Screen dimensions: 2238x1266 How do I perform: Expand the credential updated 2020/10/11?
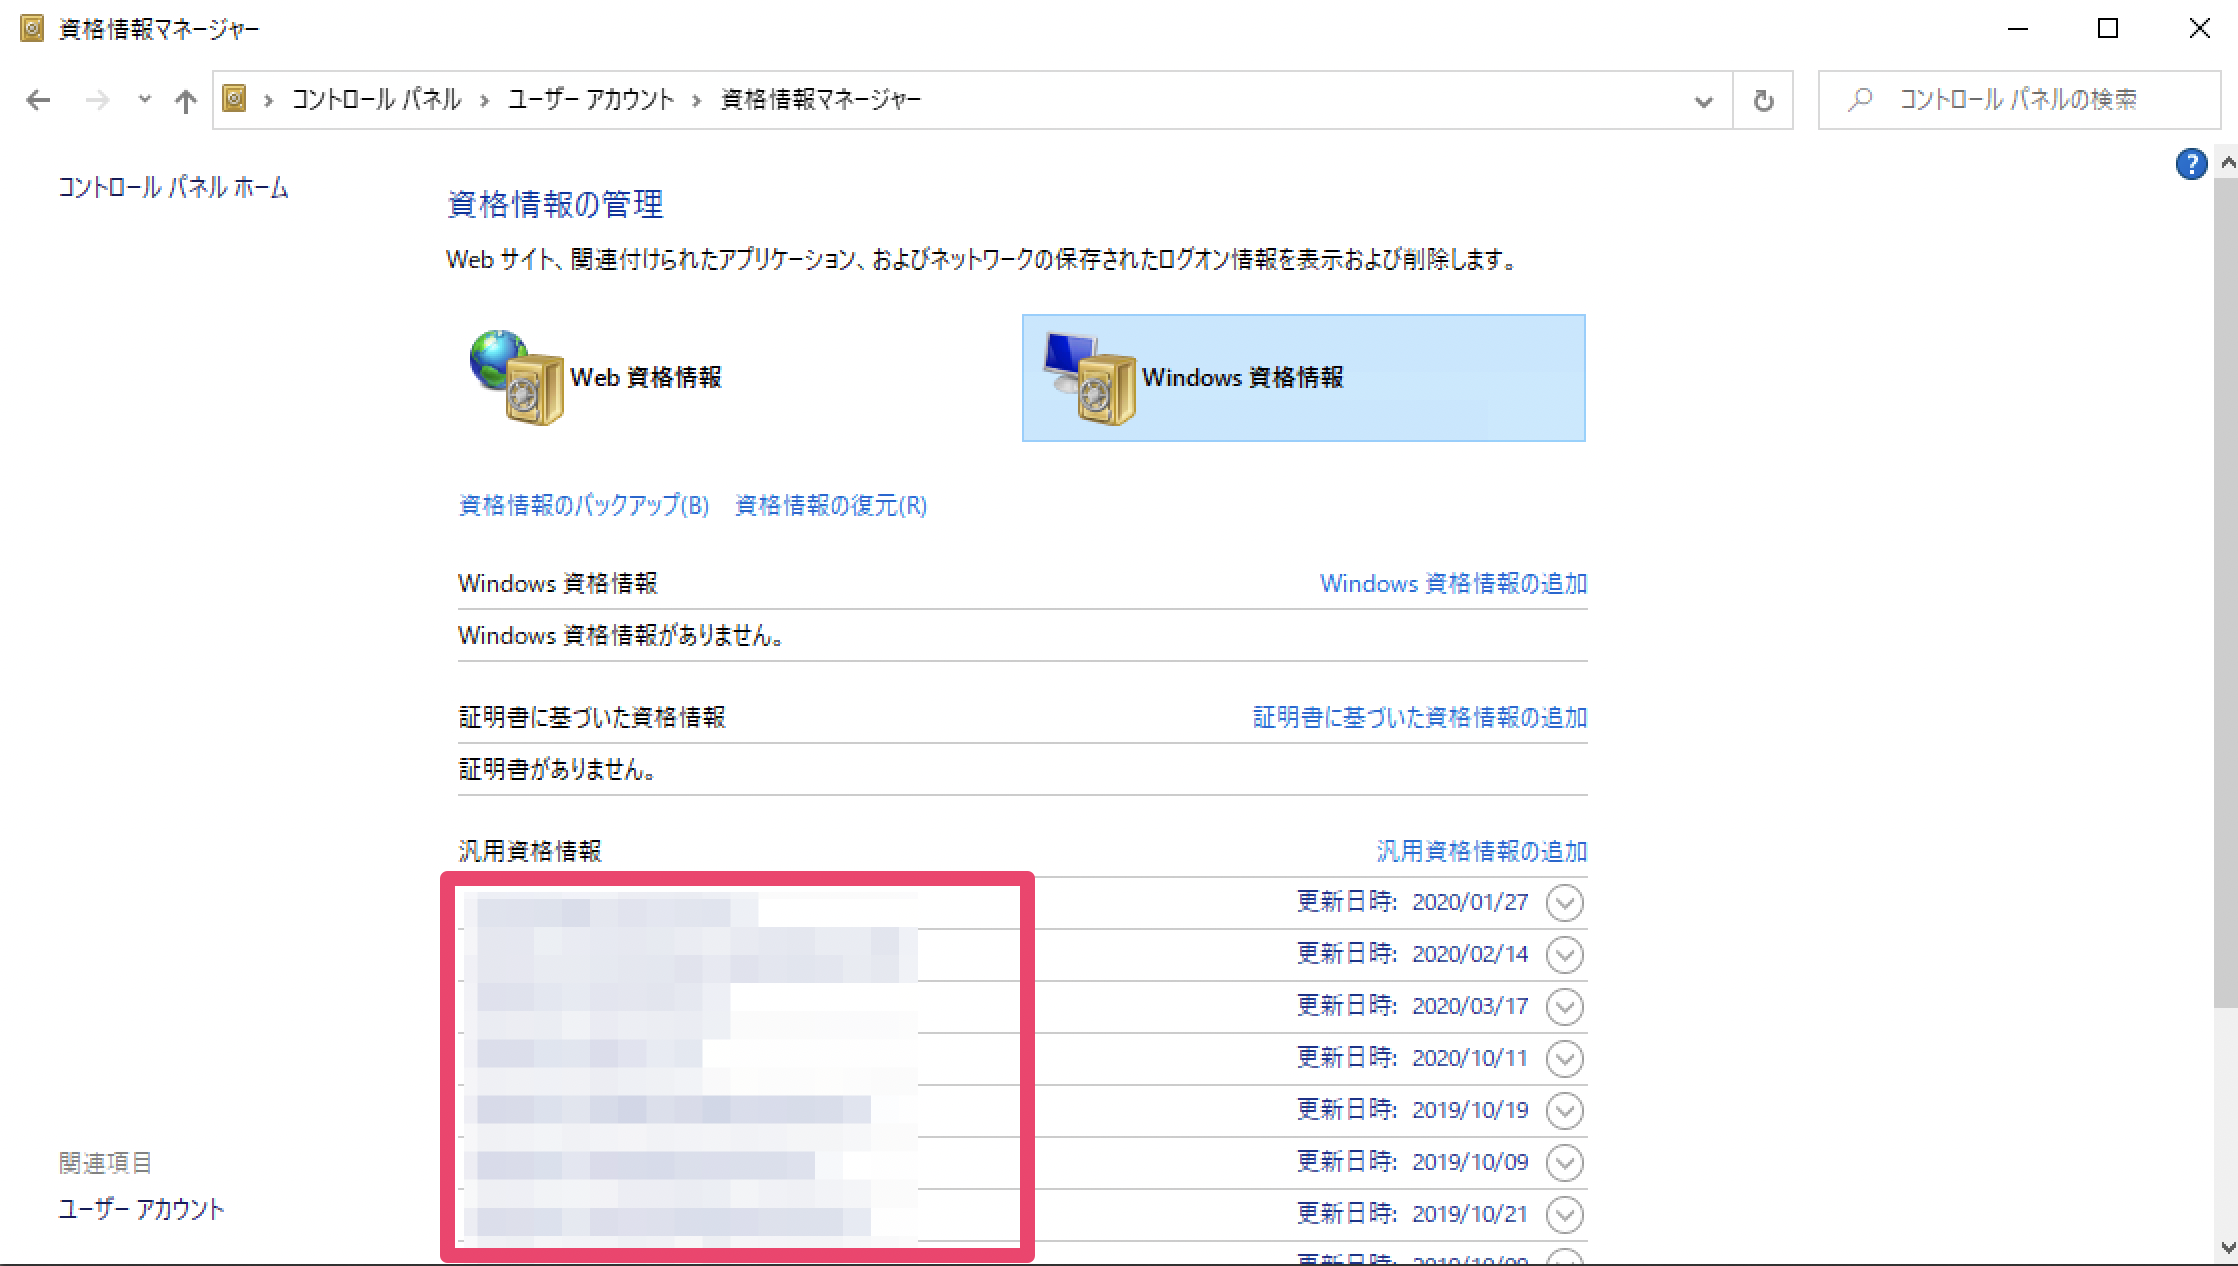pos(1564,1059)
